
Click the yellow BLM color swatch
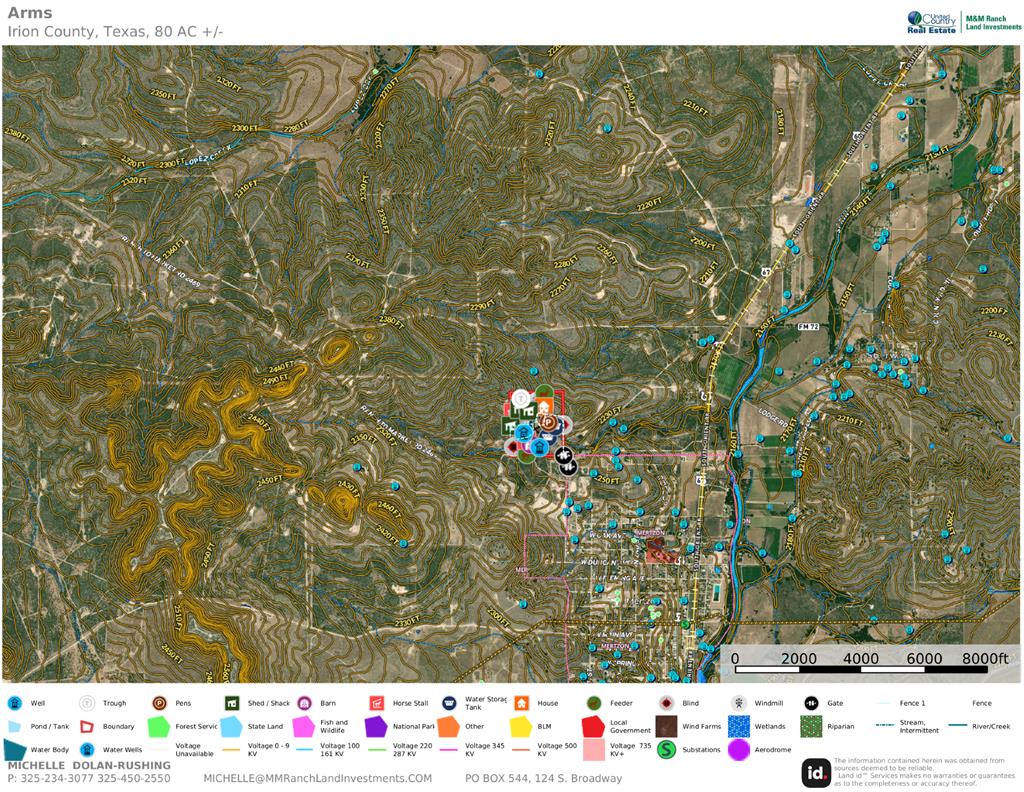521,726
